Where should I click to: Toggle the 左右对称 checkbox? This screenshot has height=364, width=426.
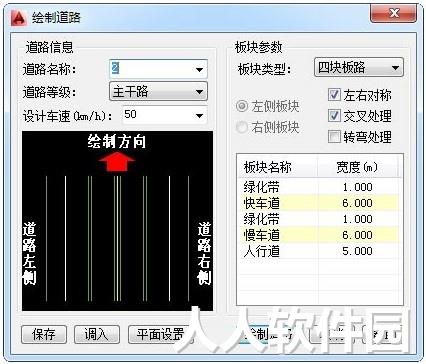coord(334,95)
